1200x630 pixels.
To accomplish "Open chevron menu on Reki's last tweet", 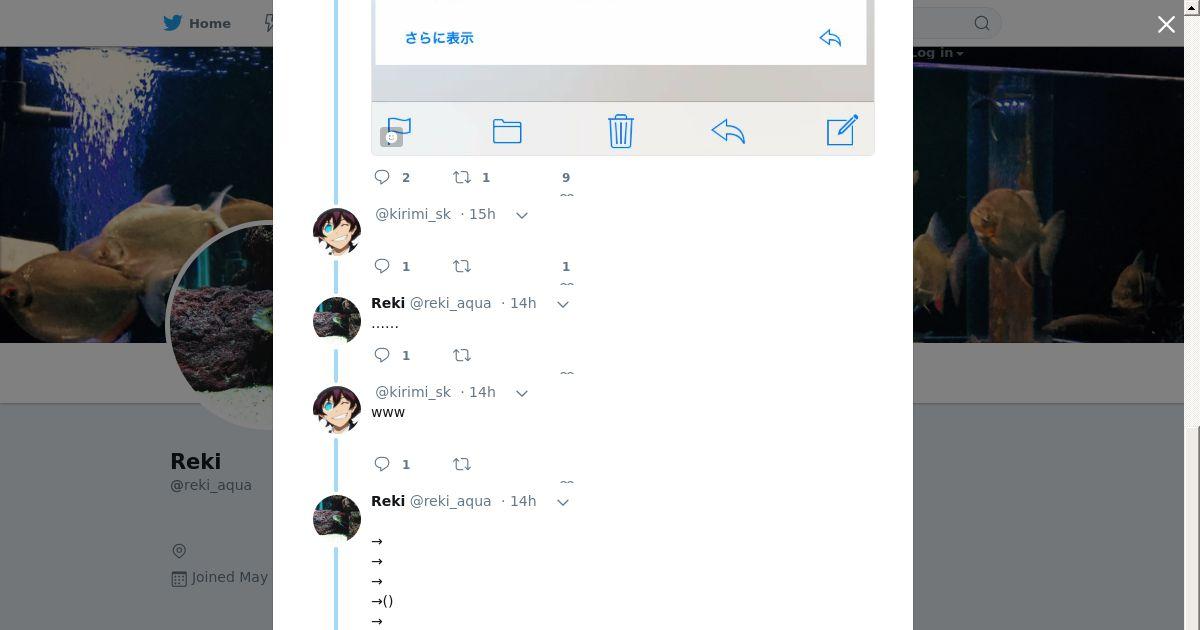I will click(563, 502).
